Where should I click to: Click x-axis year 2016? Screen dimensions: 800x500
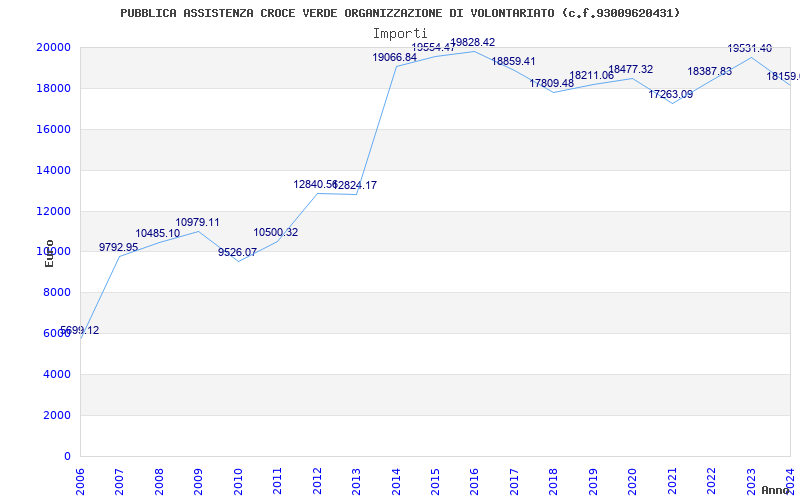(x=474, y=482)
